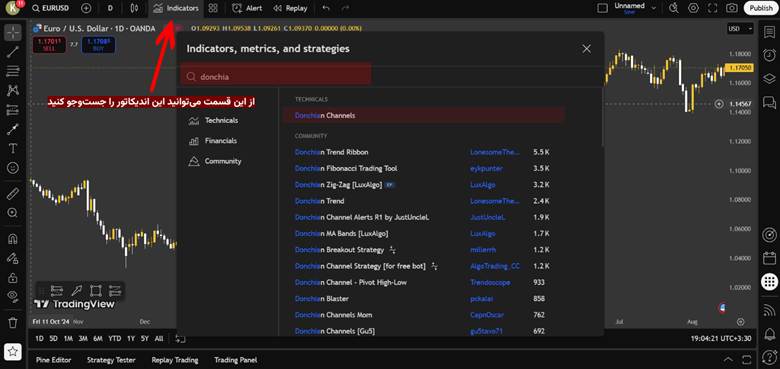The image size is (780, 369).
Task: Select the 1Y date range
Action: click(x=130, y=338)
